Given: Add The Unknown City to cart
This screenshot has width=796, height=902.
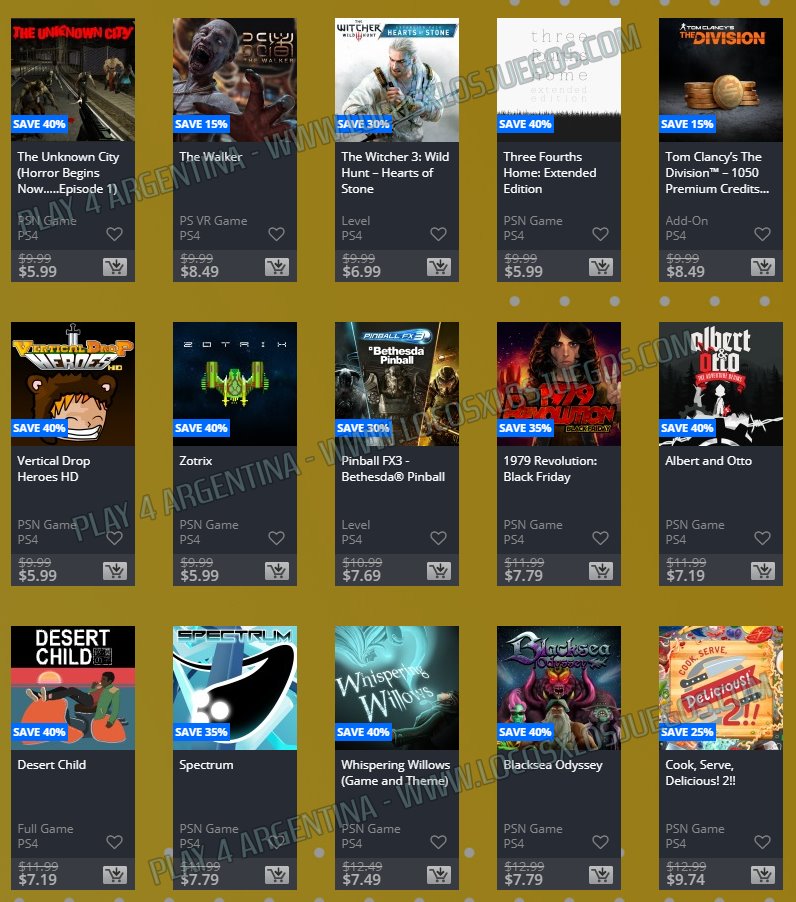Looking at the screenshot, I should tap(114, 267).
